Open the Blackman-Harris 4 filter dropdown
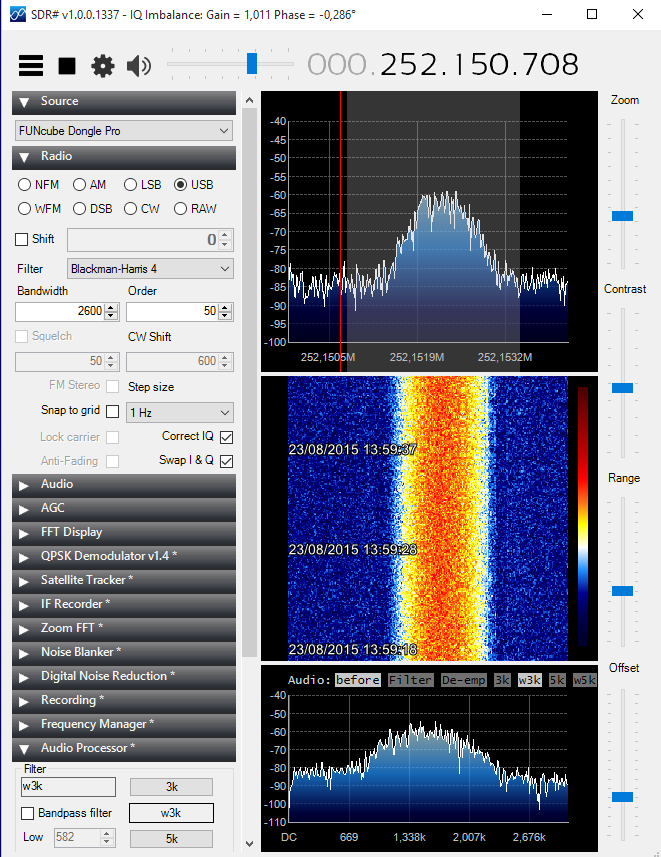The image size is (661, 857). 150,269
